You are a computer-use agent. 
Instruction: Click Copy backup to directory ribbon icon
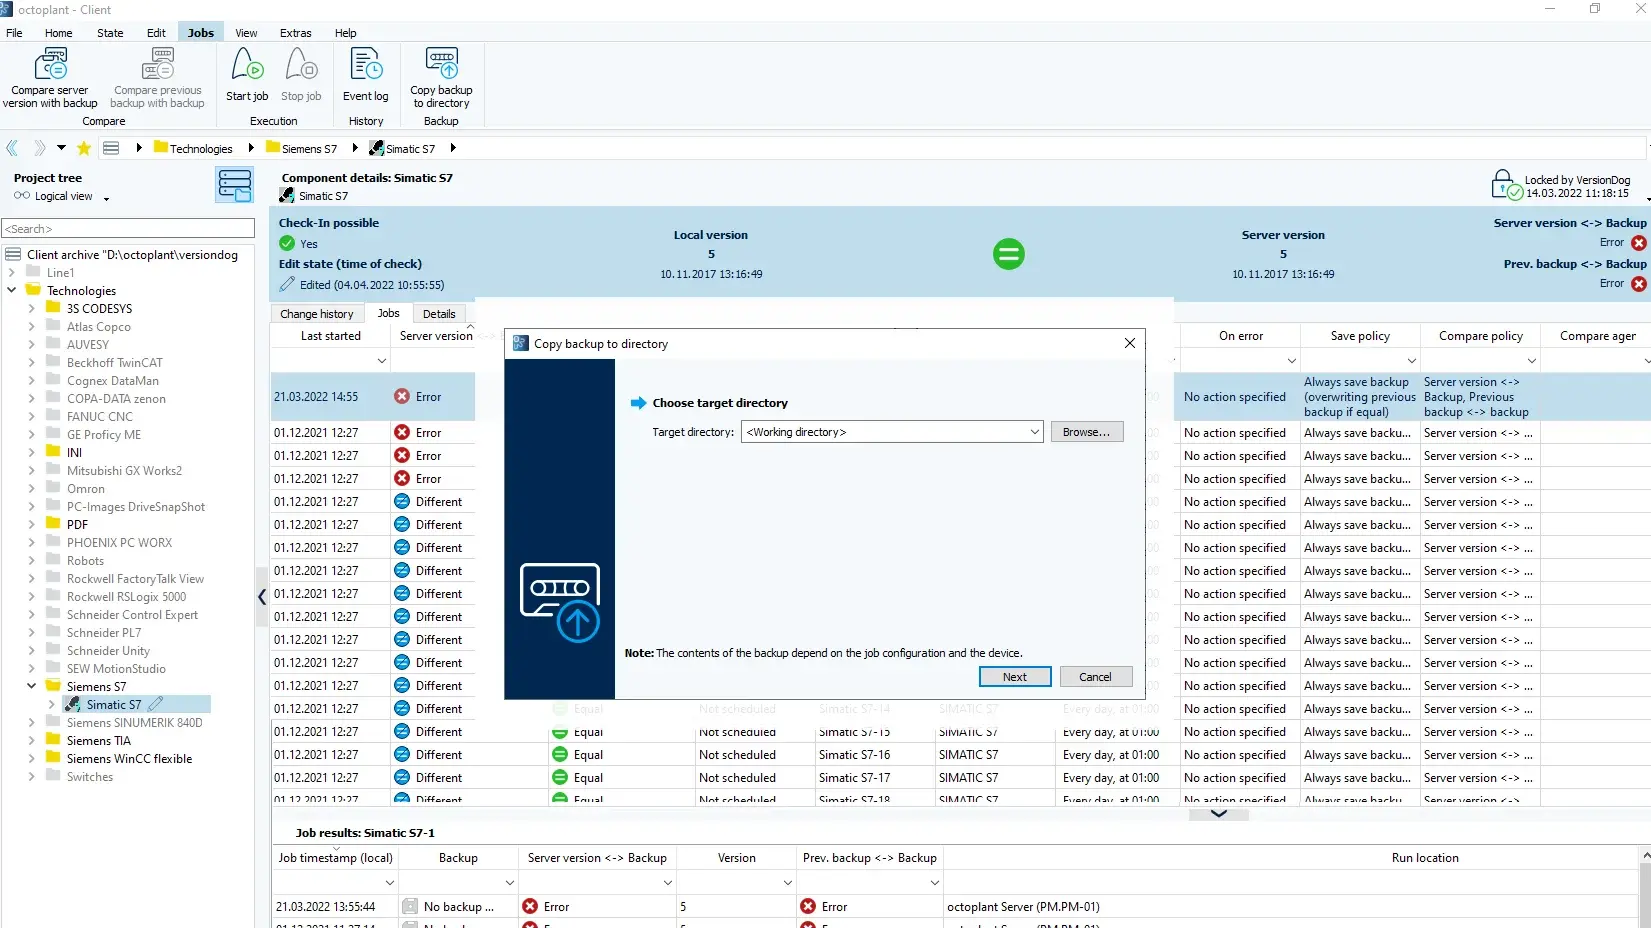(x=441, y=64)
